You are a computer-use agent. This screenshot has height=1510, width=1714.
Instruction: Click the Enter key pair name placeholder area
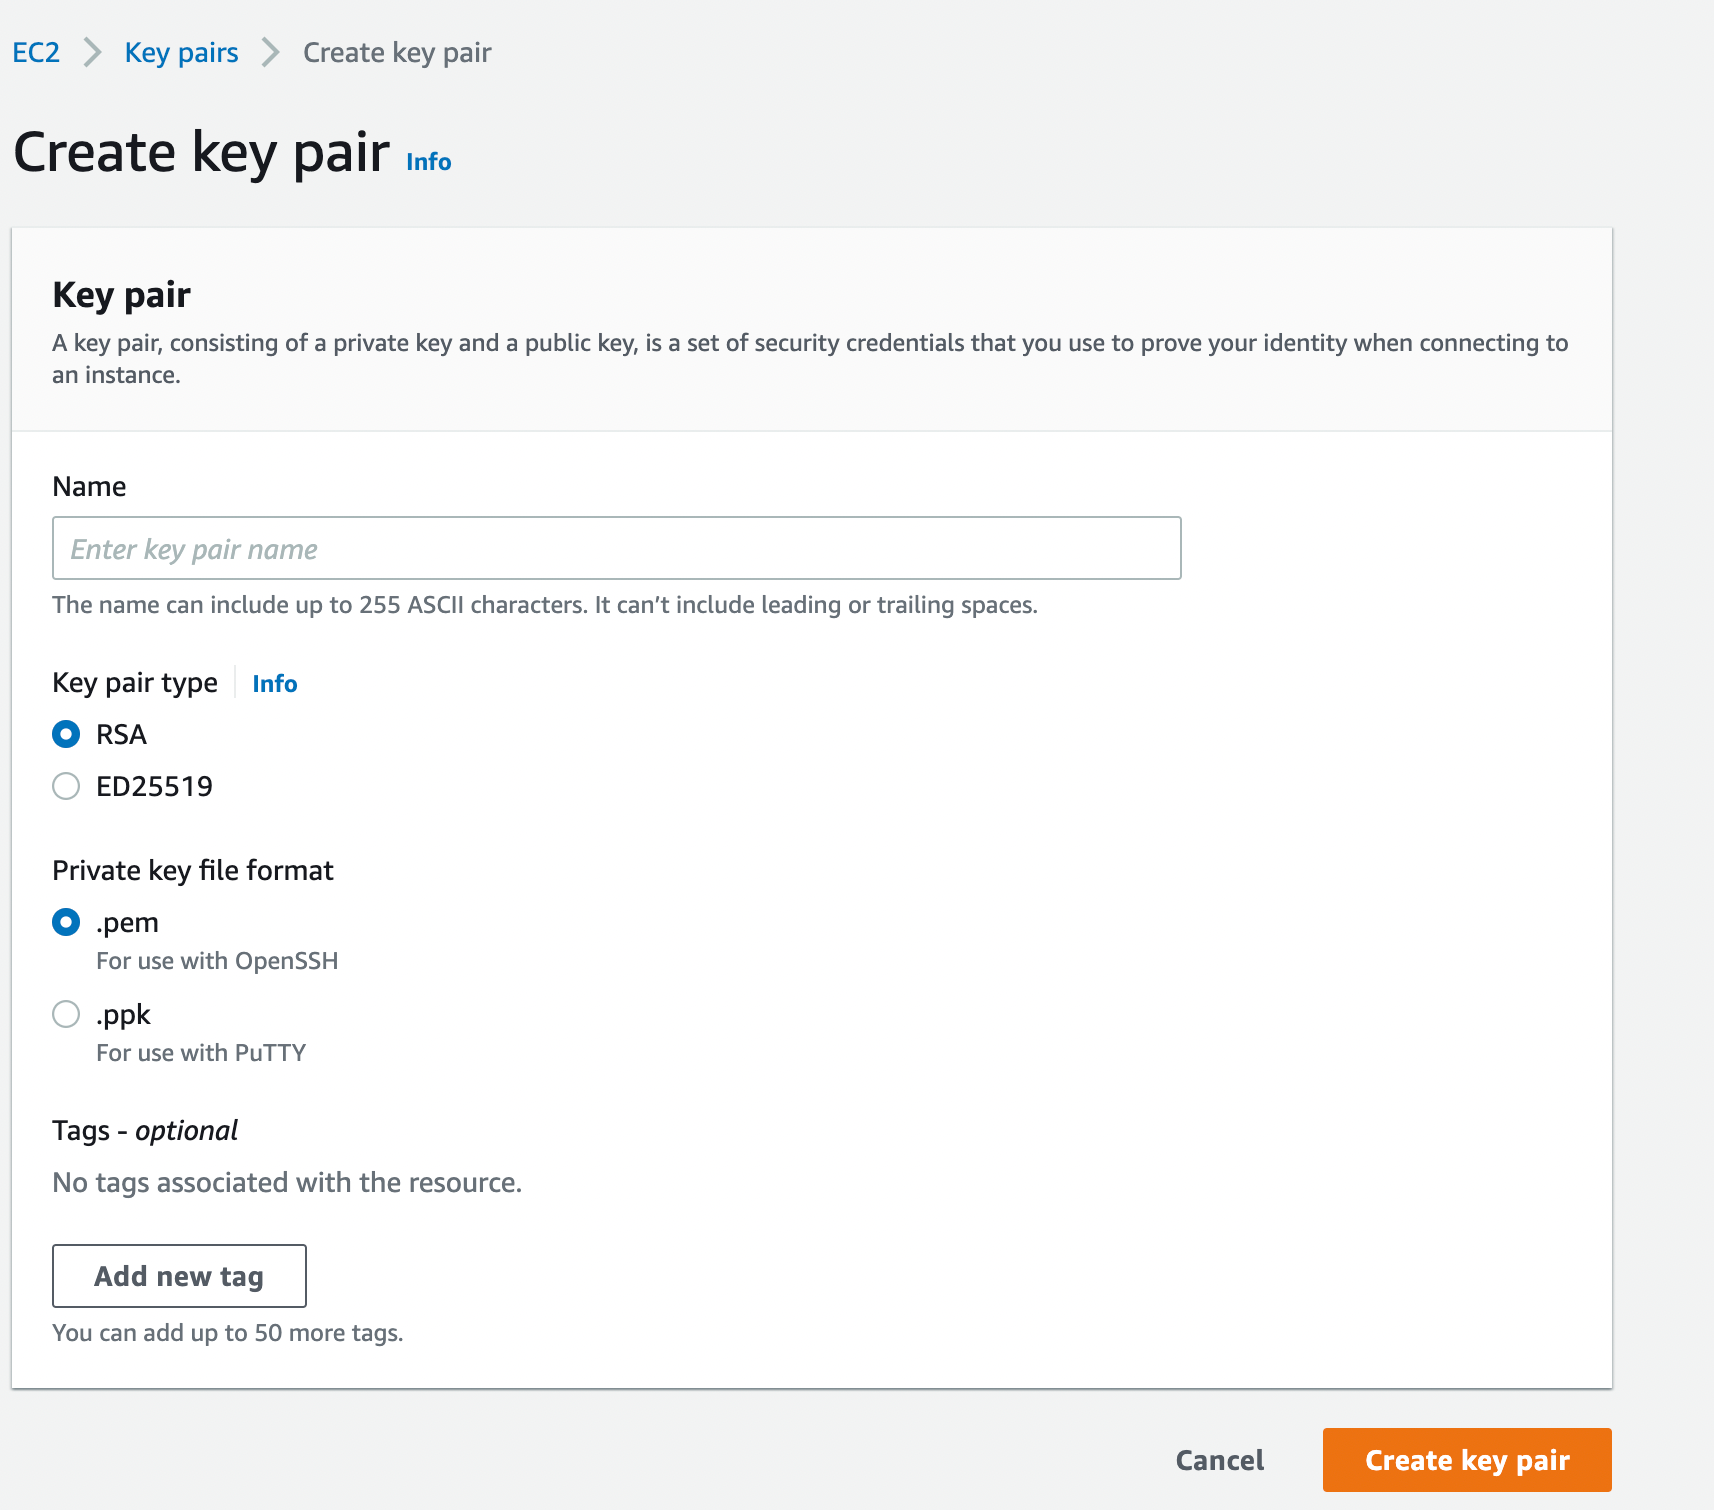(x=192, y=548)
